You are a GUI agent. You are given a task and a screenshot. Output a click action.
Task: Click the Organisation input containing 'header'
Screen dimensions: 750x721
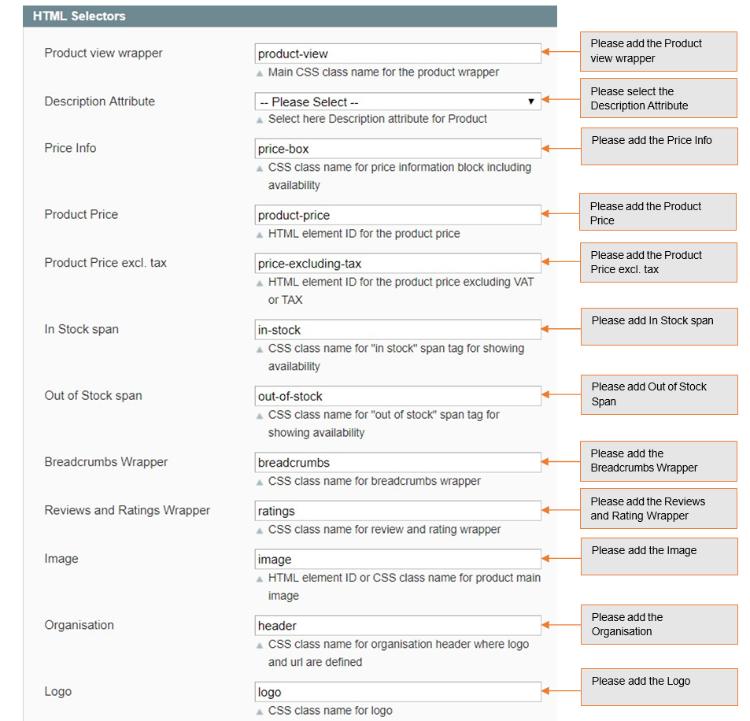[x=397, y=625]
